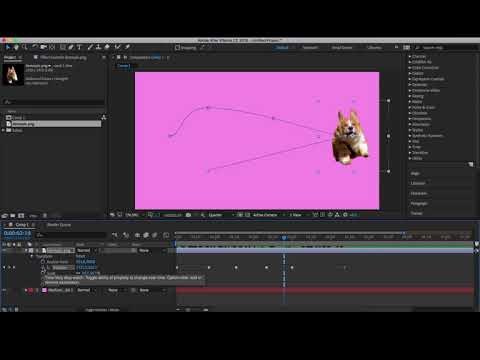Switch to the Standard workspace
This screenshot has height=360, width=480.
[x=310, y=48]
